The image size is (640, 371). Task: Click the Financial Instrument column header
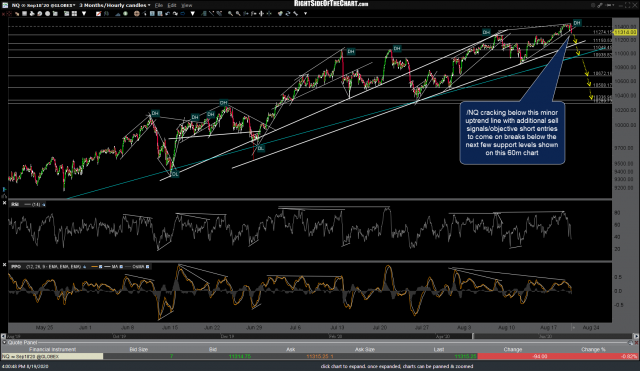[52, 349]
